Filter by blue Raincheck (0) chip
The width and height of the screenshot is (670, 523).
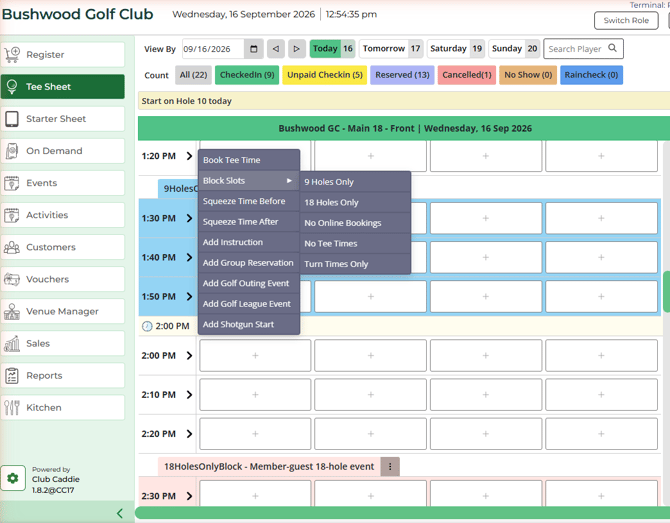click(x=591, y=75)
